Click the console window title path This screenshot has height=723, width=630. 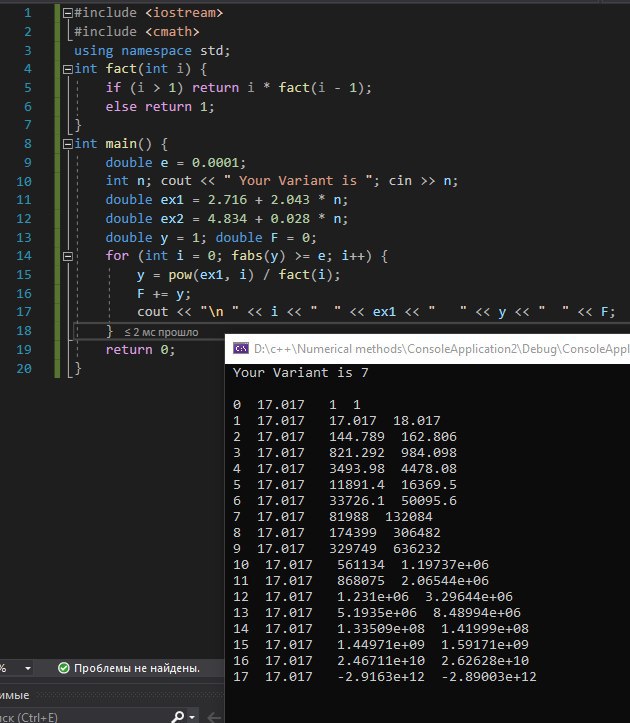[442, 349]
